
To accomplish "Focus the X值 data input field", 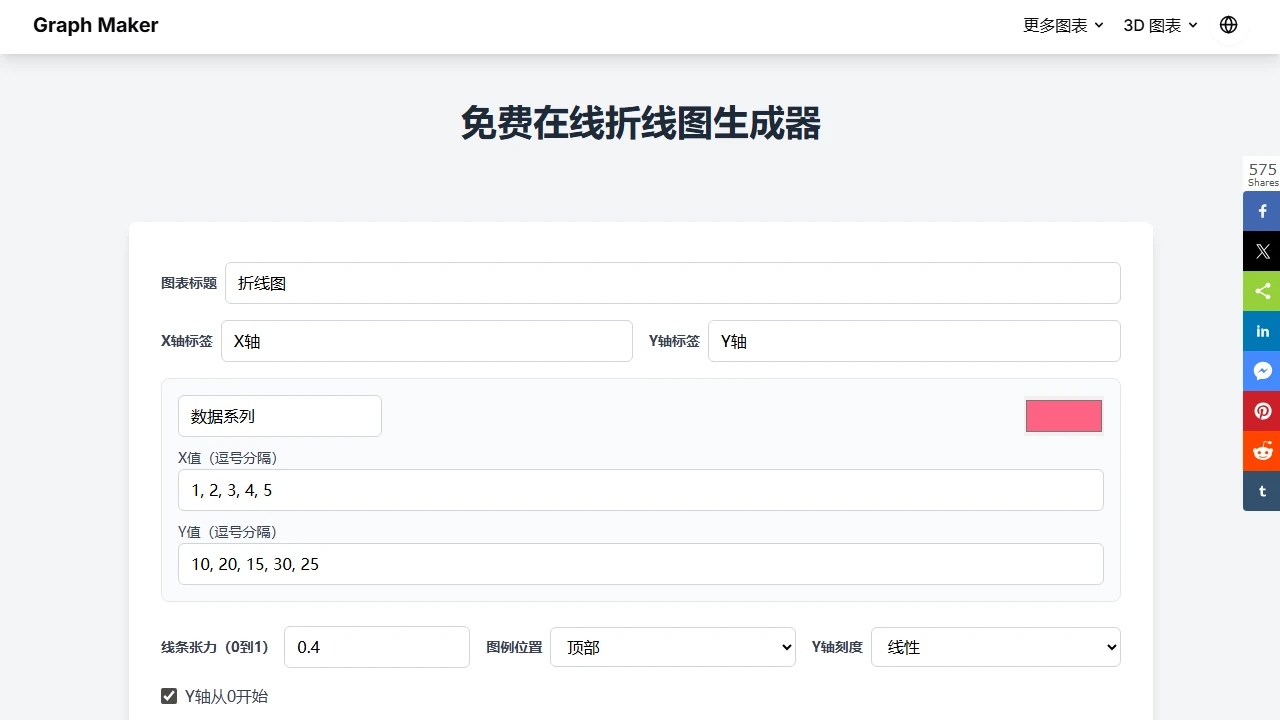I will 640,490.
